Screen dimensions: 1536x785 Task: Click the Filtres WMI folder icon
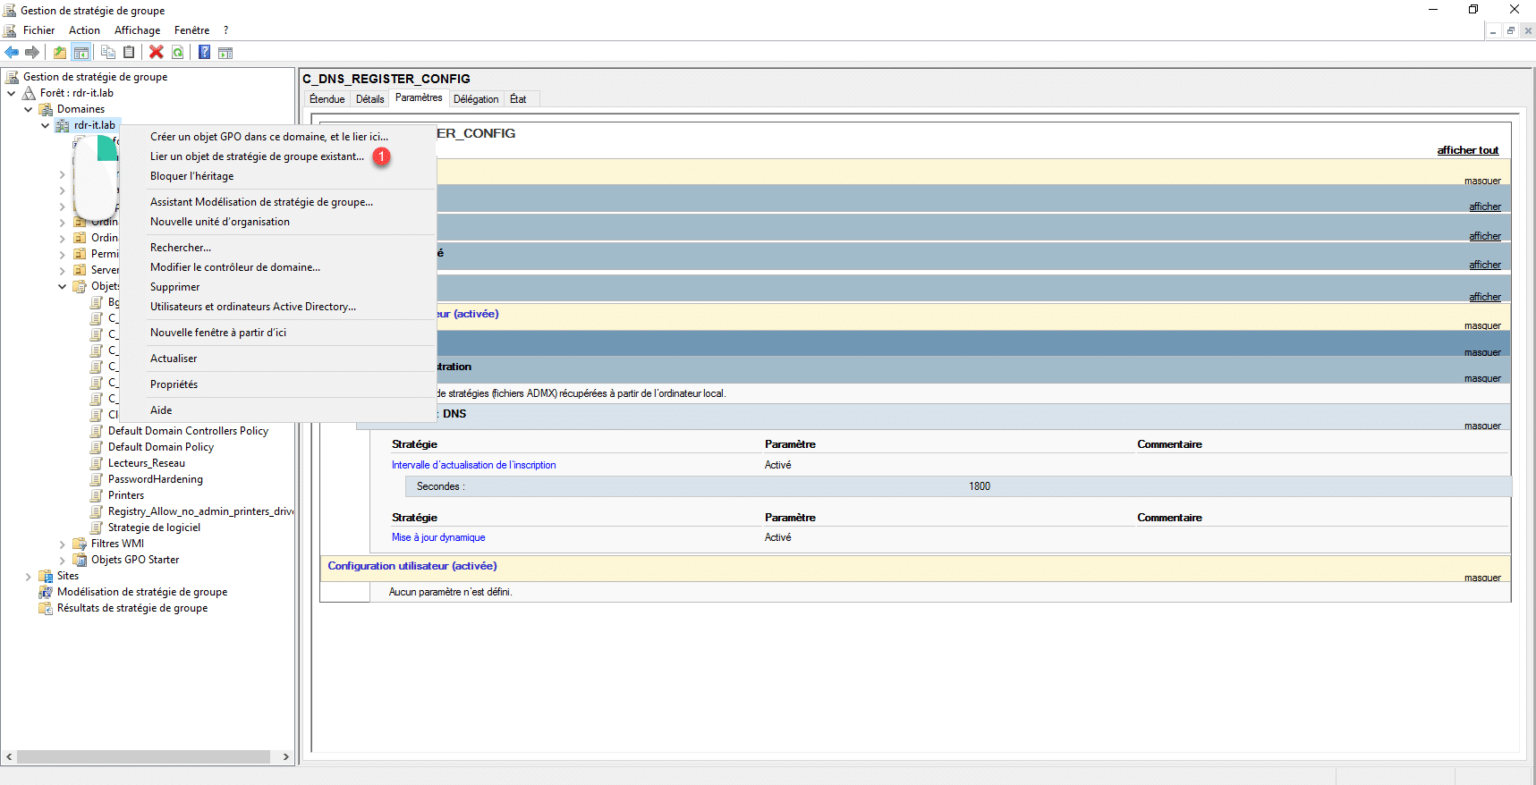[80, 544]
